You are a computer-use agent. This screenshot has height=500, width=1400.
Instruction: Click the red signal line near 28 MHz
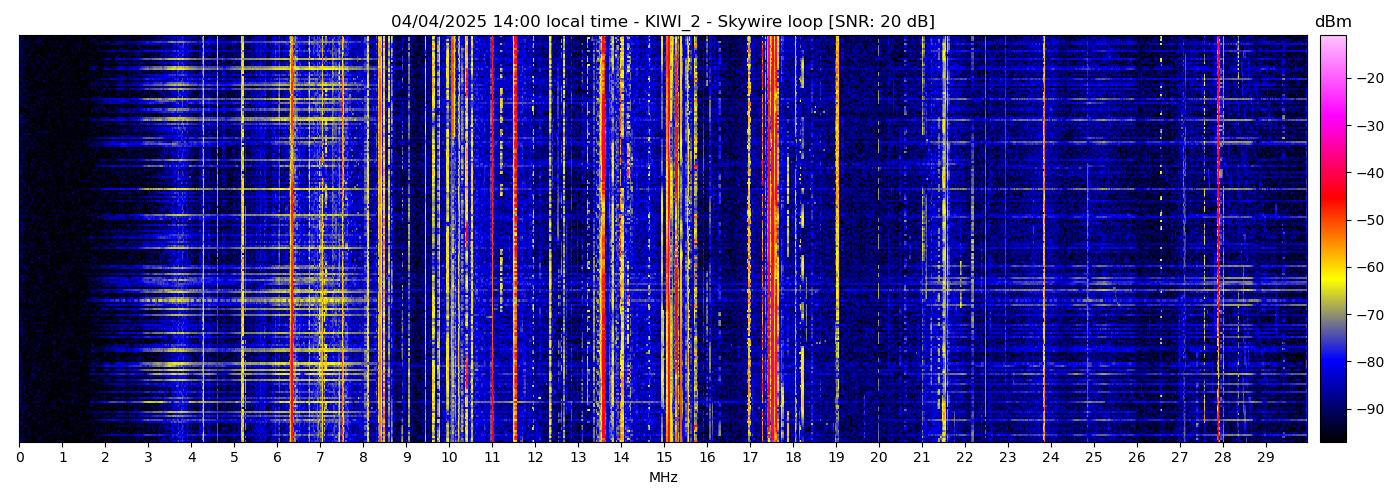pos(1219,240)
